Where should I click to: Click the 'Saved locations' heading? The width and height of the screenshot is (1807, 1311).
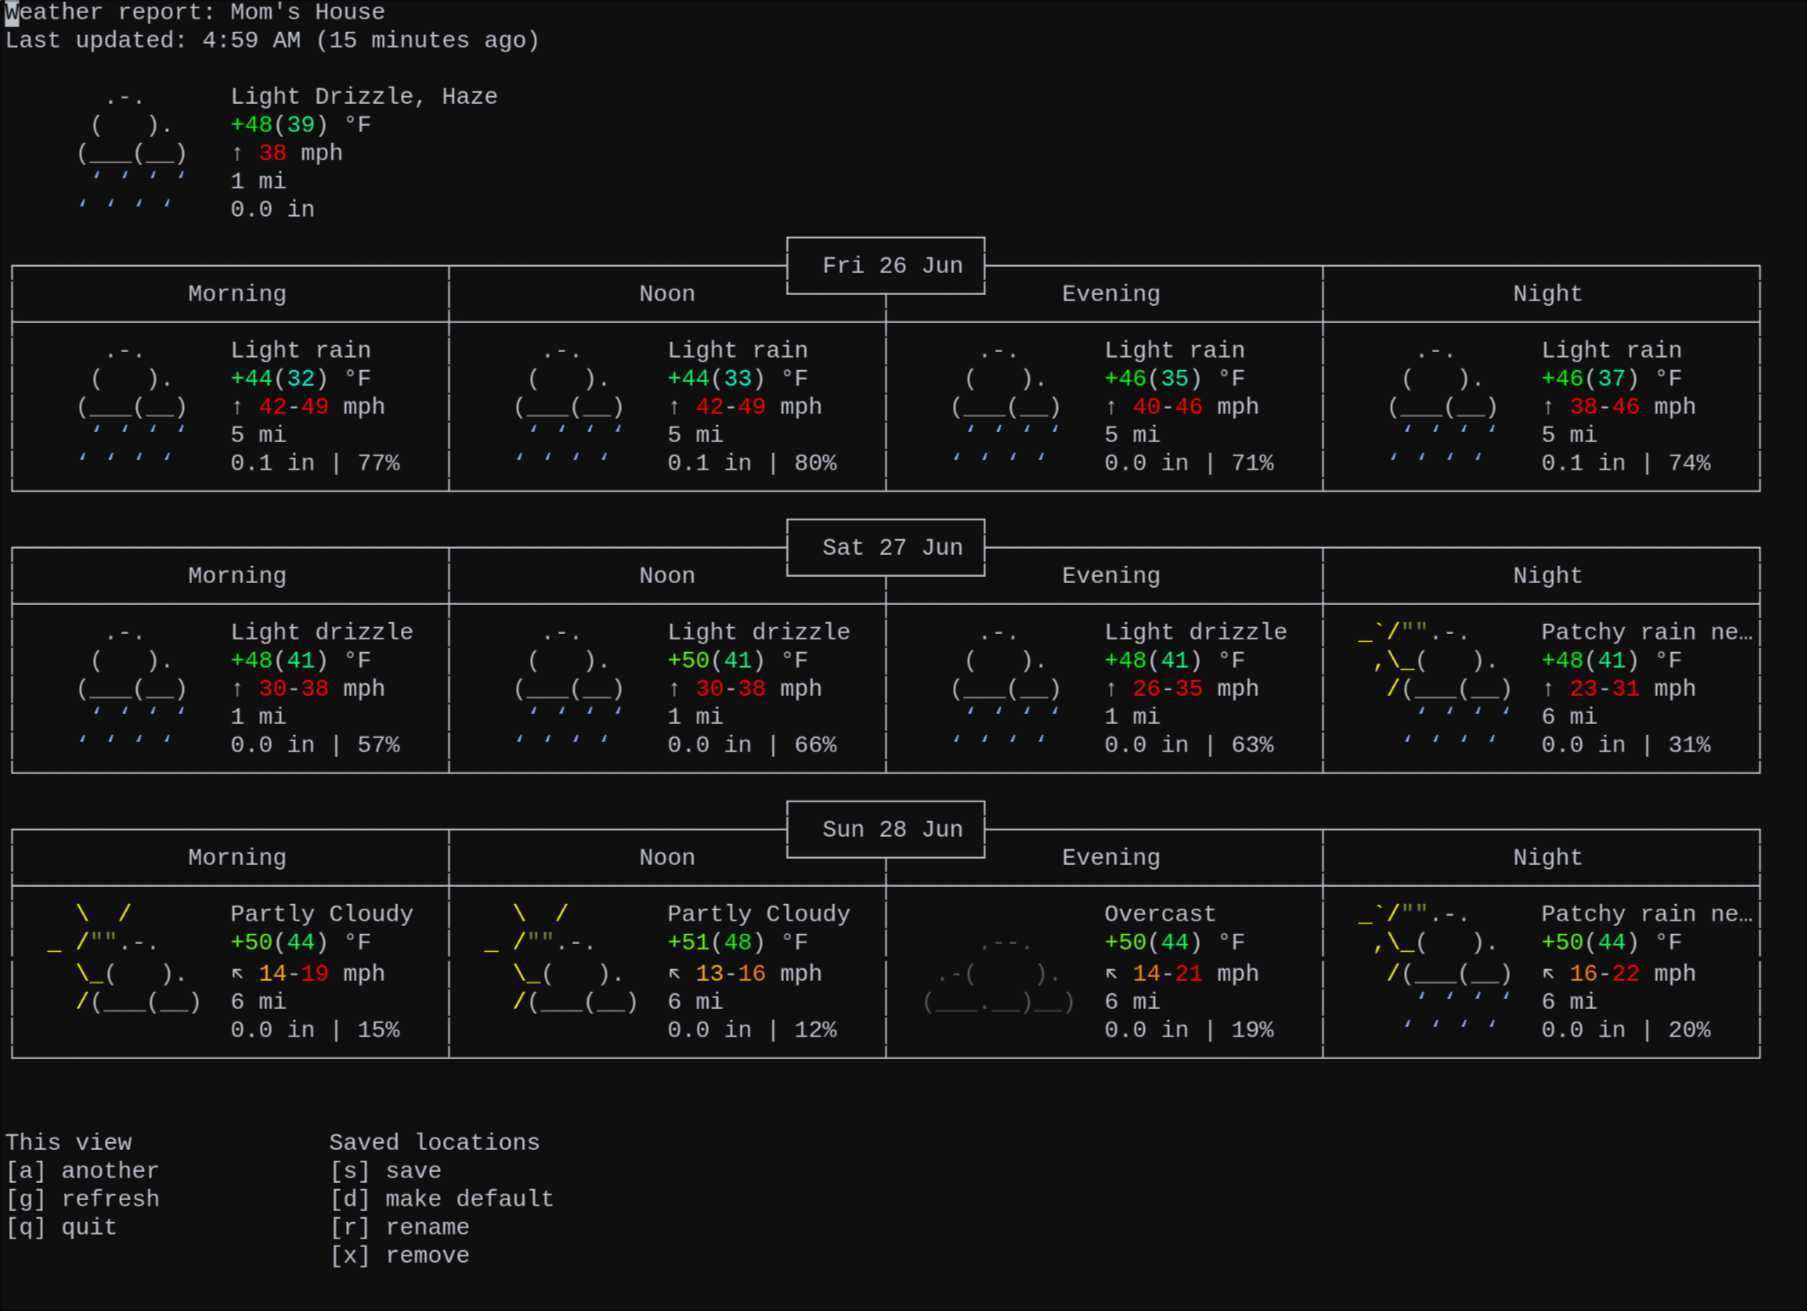pyautogui.click(x=435, y=1142)
